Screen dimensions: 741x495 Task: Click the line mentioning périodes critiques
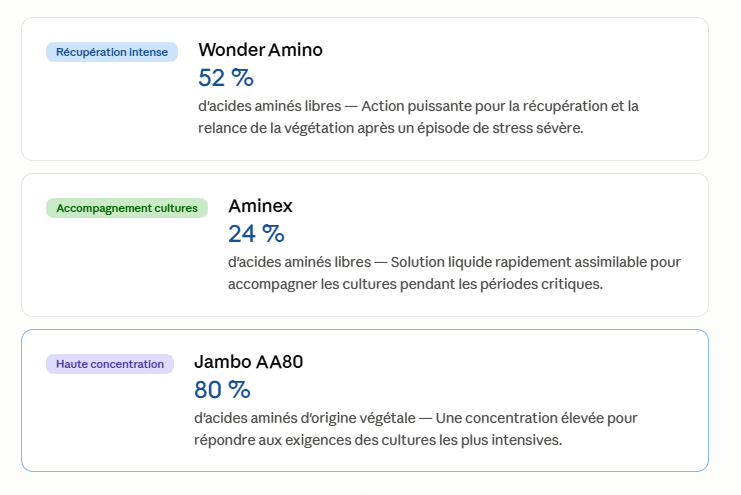coord(415,284)
